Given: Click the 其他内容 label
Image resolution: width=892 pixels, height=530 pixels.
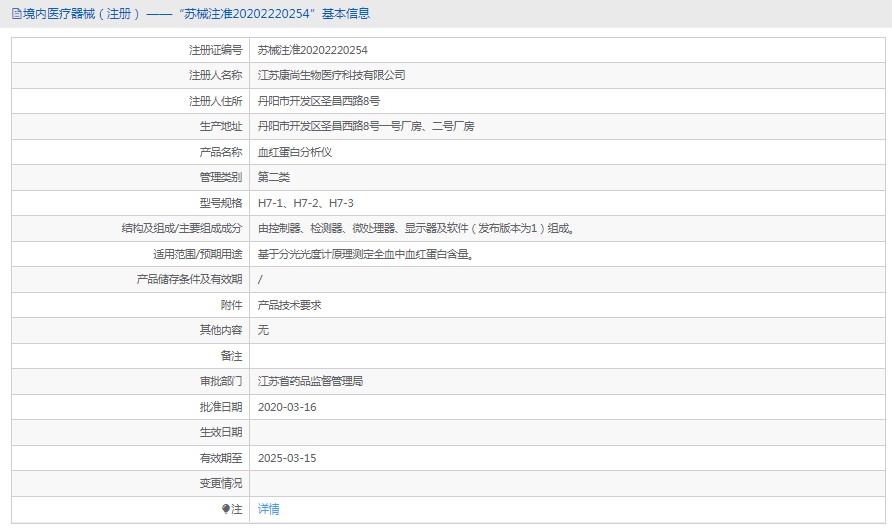Looking at the screenshot, I should [x=221, y=330].
